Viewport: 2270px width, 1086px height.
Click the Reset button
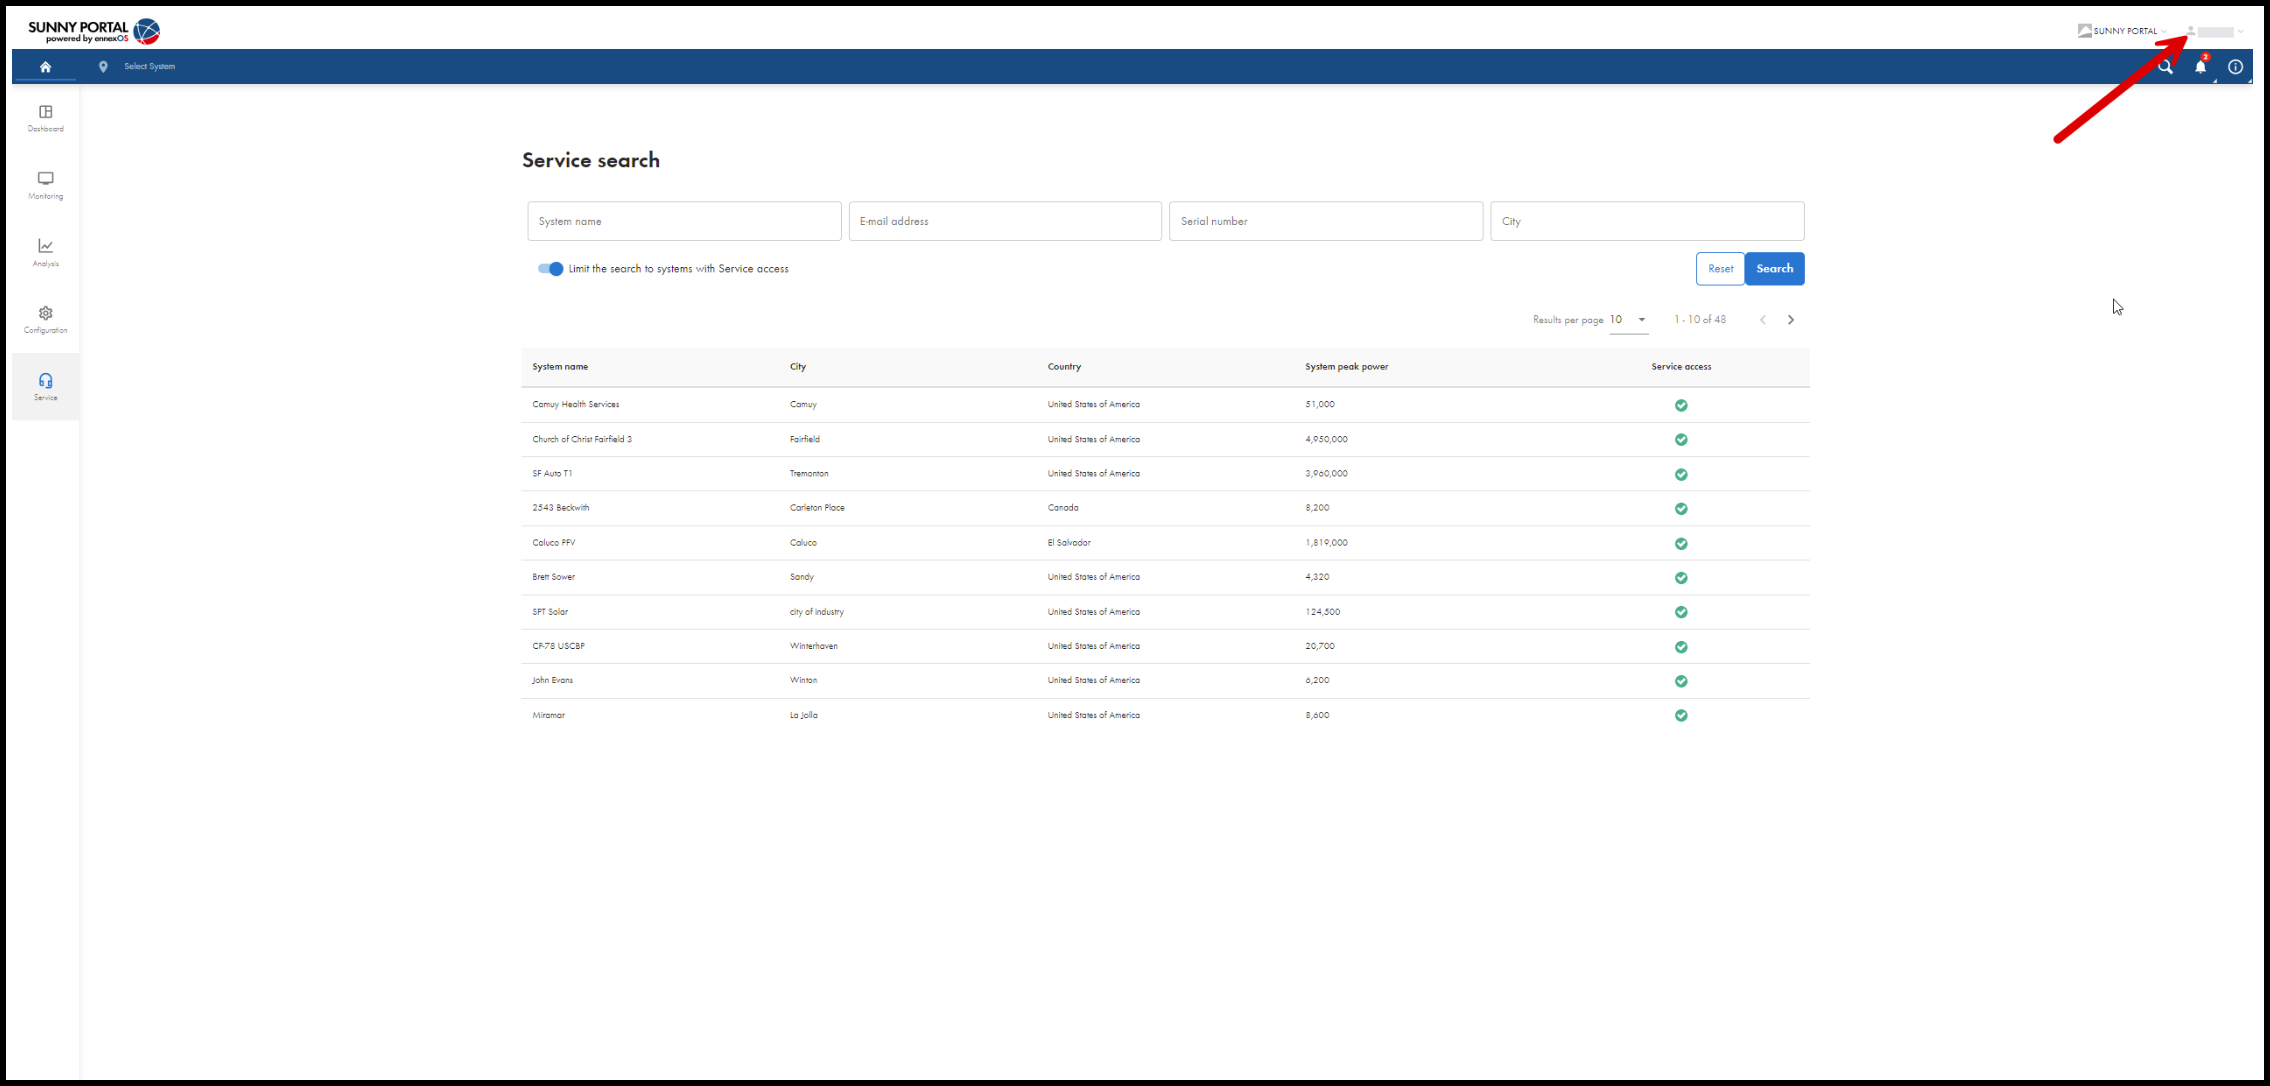coord(1720,268)
